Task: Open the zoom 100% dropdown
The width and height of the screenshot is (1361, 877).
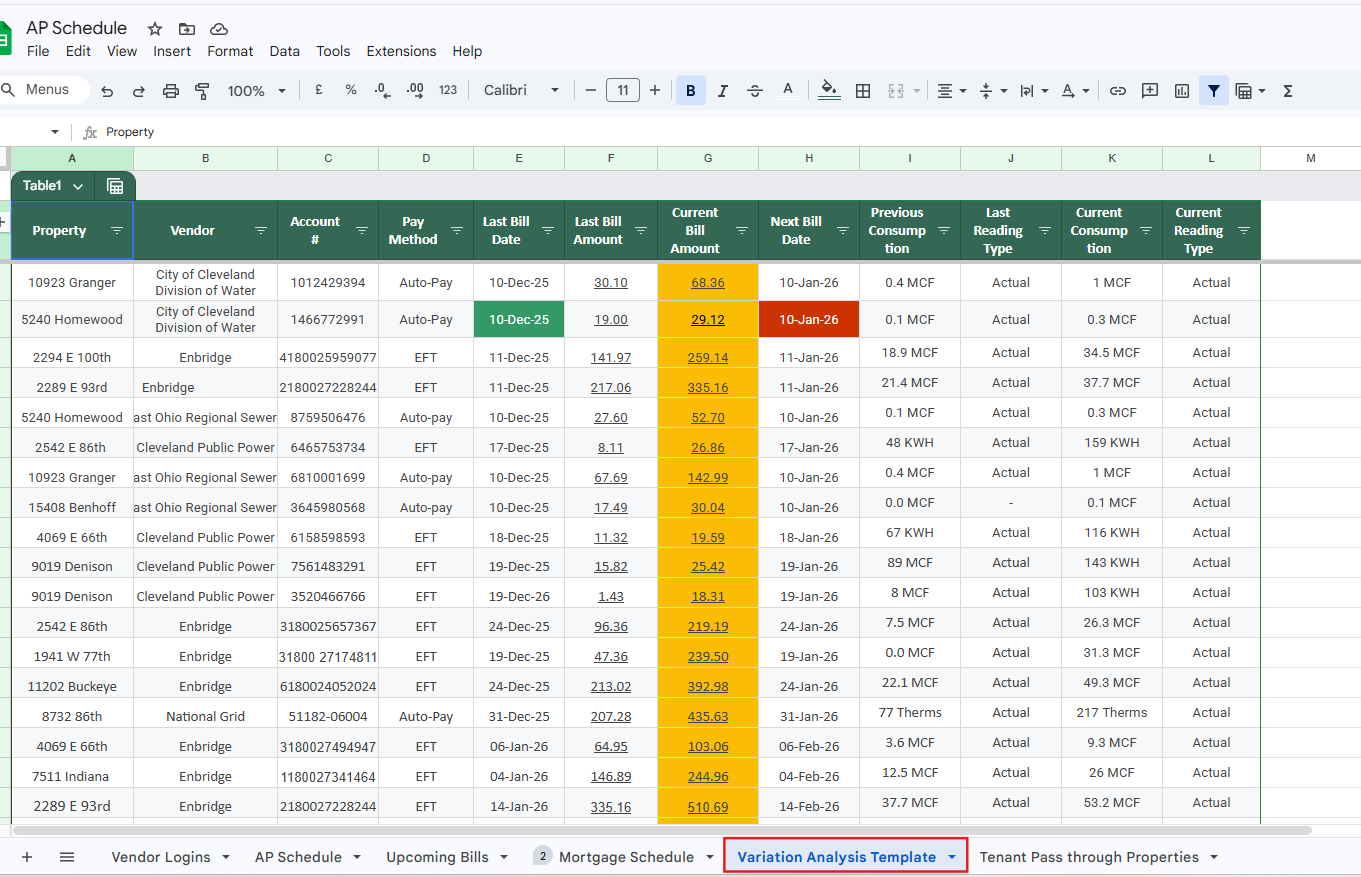Action: [x=256, y=91]
